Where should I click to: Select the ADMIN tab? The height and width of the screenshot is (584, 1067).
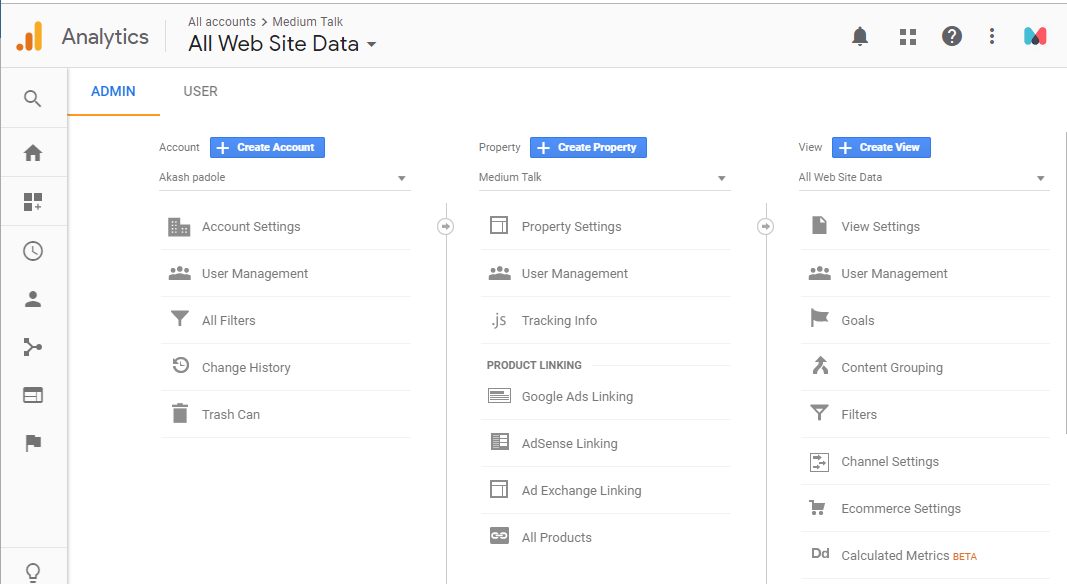click(x=113, y=91)
